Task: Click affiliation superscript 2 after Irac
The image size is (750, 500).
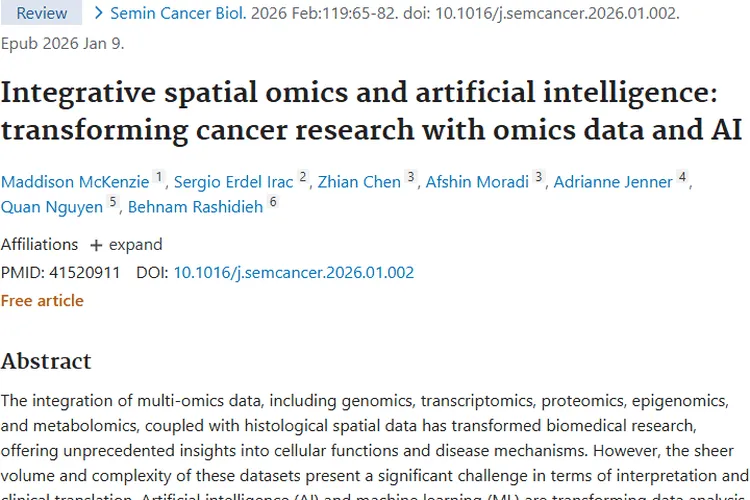Action: tap(303, 177)
